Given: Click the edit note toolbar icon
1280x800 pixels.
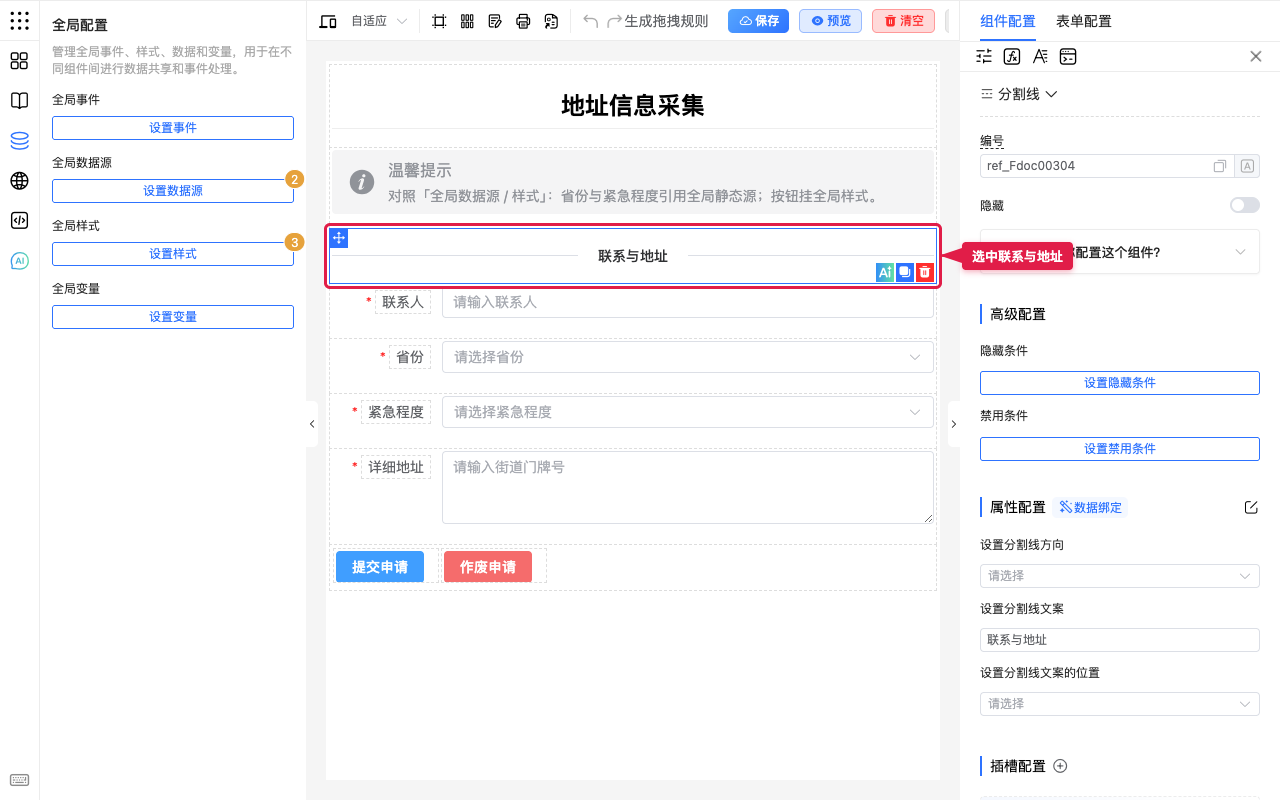Looking at the screenshot, I should click(495, 21).
